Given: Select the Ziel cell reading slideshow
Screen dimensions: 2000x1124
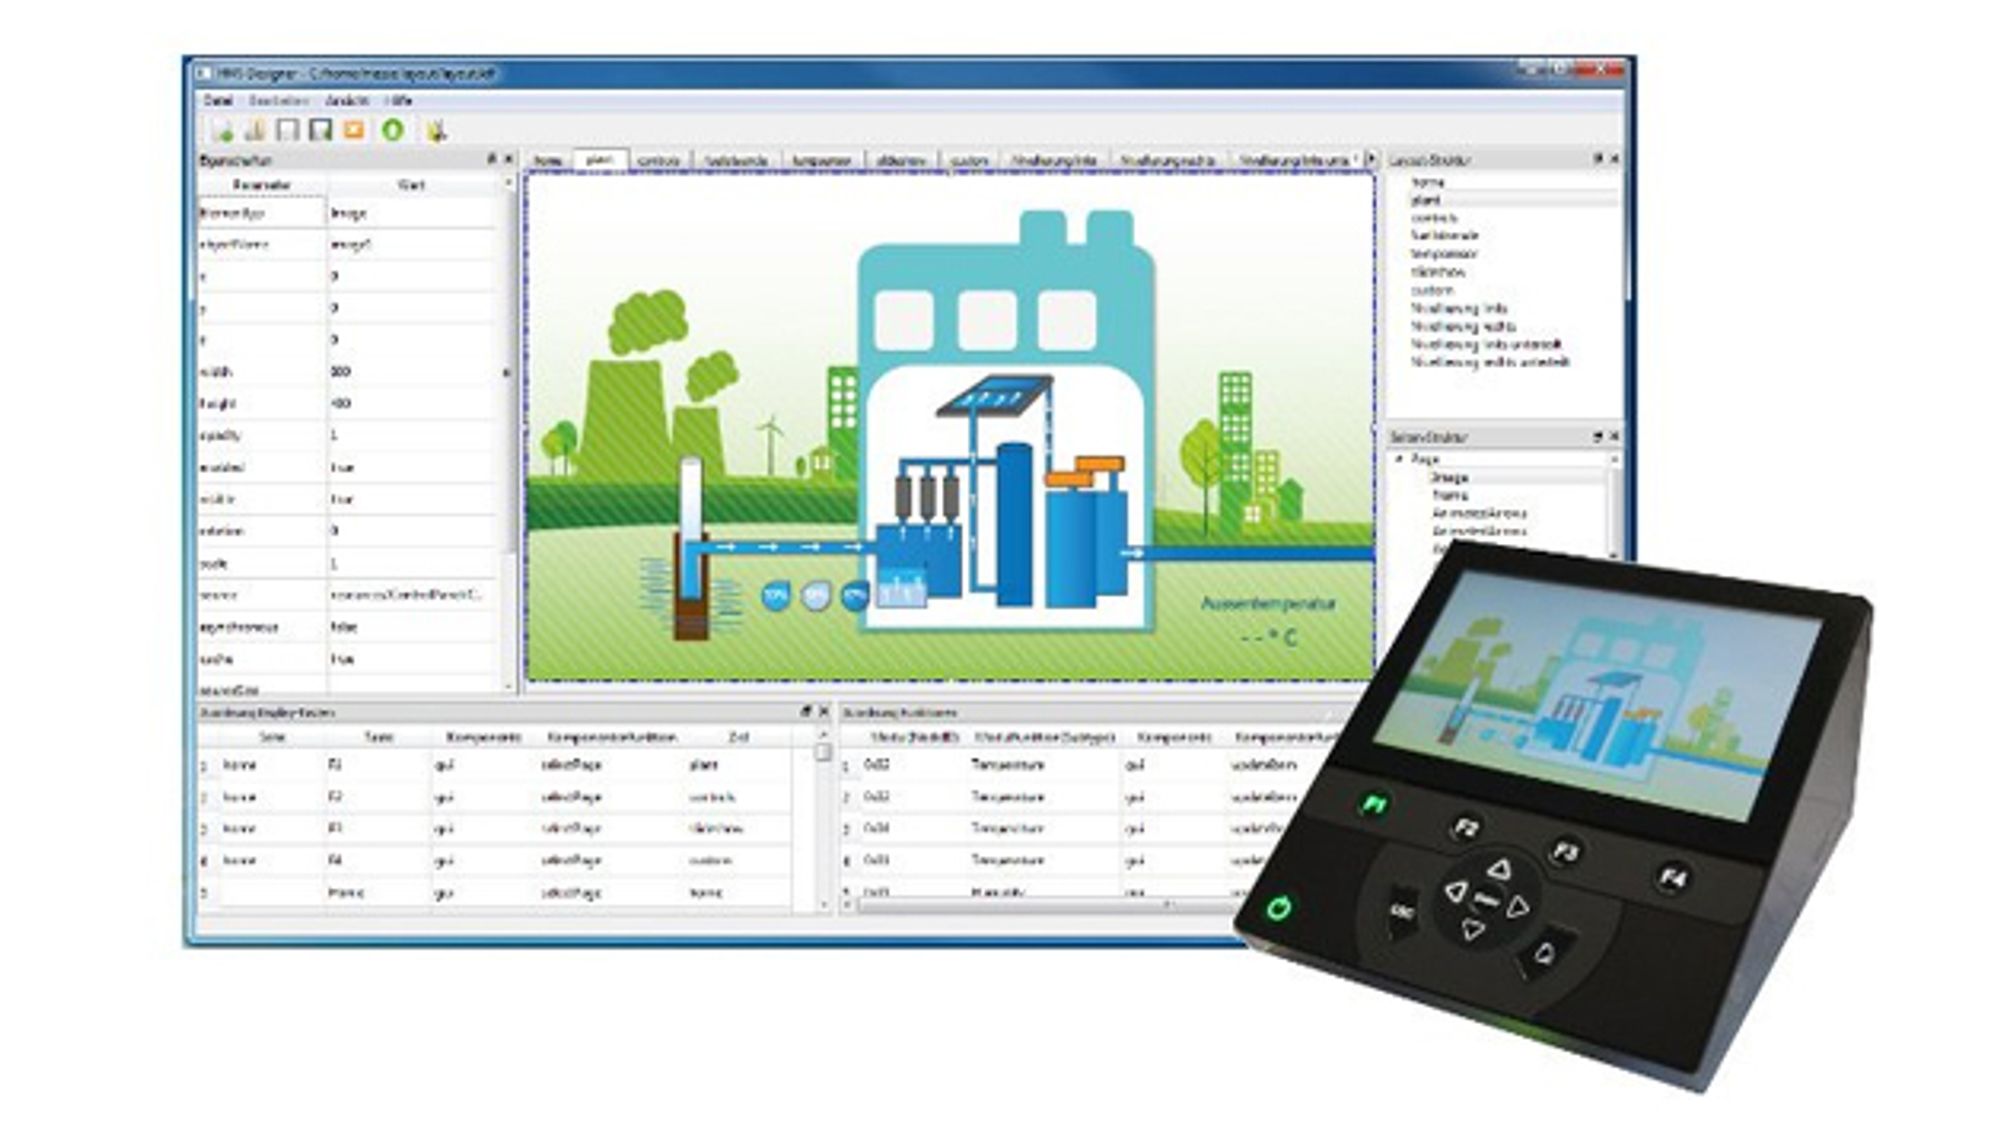Looking at the screenshot, I should coord(738,829).
